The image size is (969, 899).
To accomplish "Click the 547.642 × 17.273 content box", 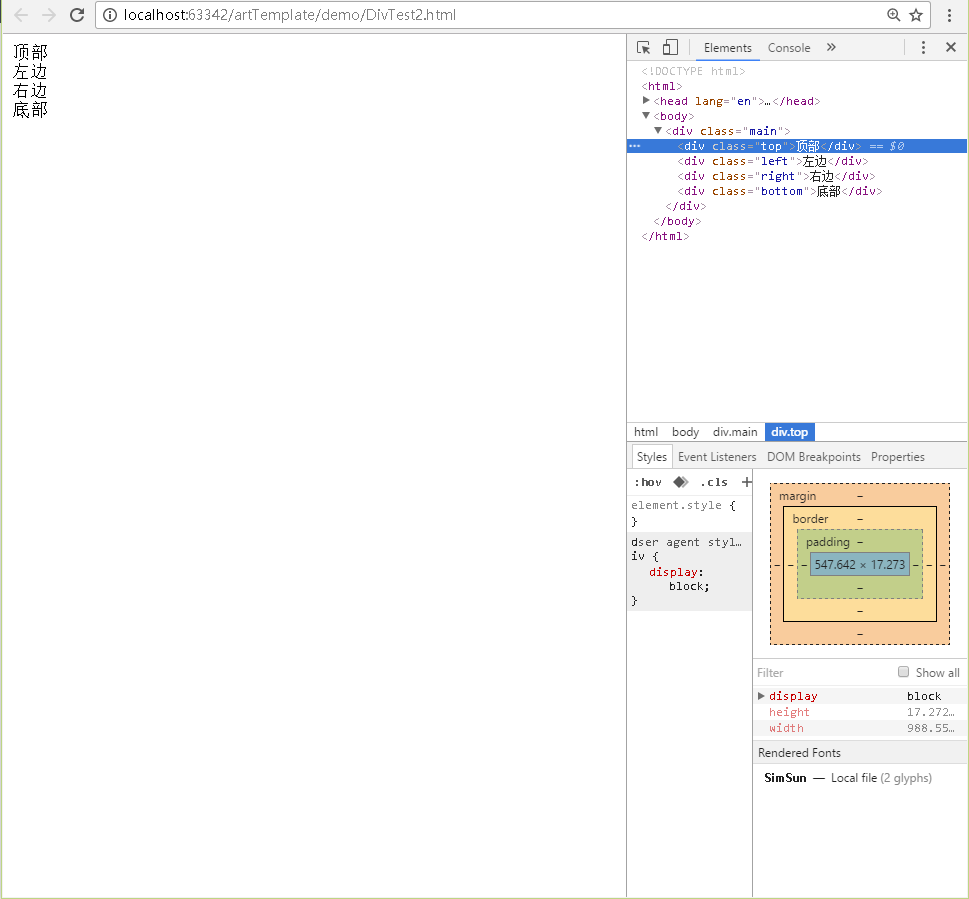I will pos(860,564).
